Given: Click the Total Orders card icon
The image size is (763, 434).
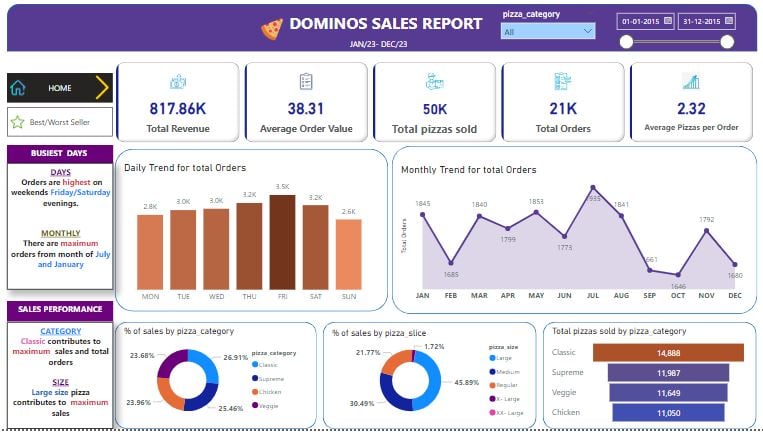Looking at the screenshot, I should 563,82.
